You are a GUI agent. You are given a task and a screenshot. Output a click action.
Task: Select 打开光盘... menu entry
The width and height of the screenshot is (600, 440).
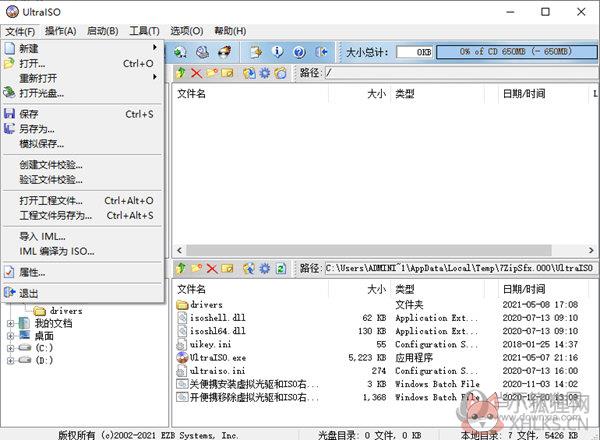click(83, 93)
